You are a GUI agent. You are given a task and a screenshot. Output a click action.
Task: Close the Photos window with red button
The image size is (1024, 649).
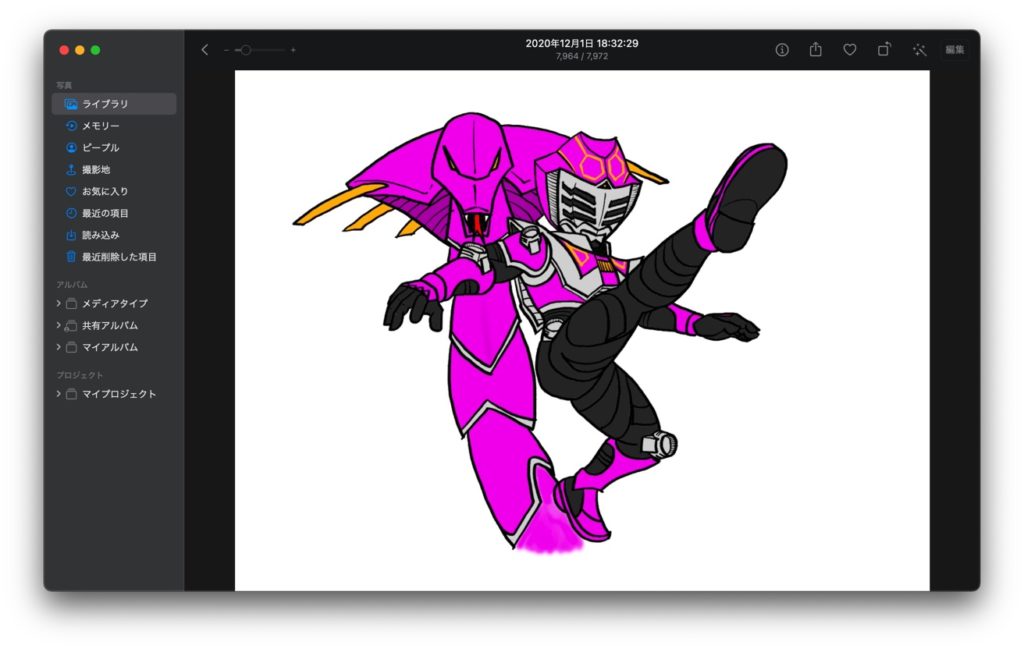tap(64, 50)
